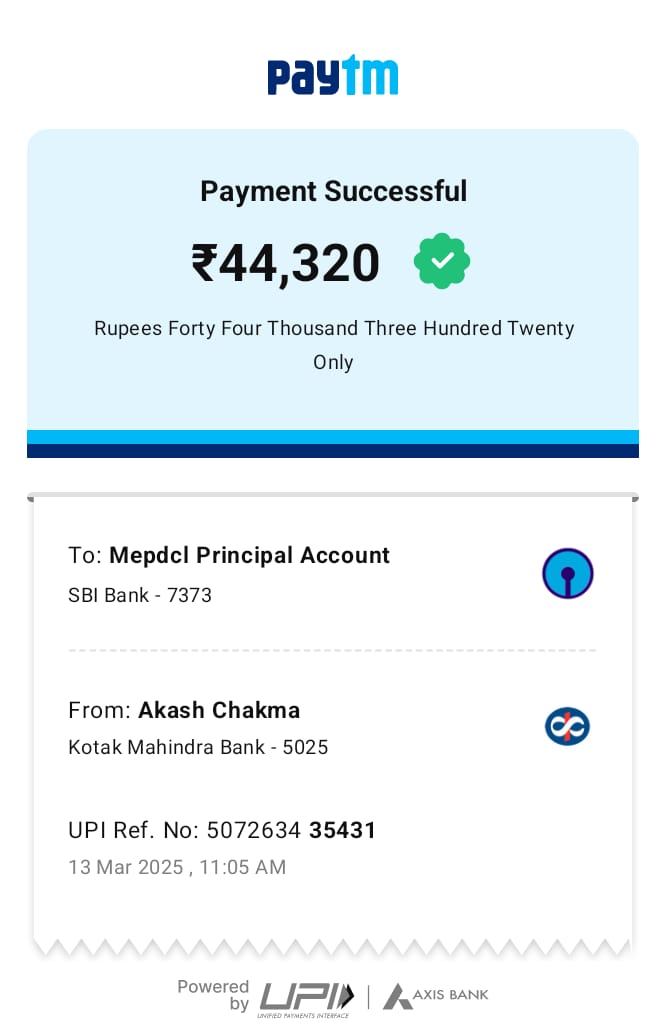Click SBI Bank - 7373 account detail
Image resolution: width=666 pixels, height=1033 pixels.
140,595
